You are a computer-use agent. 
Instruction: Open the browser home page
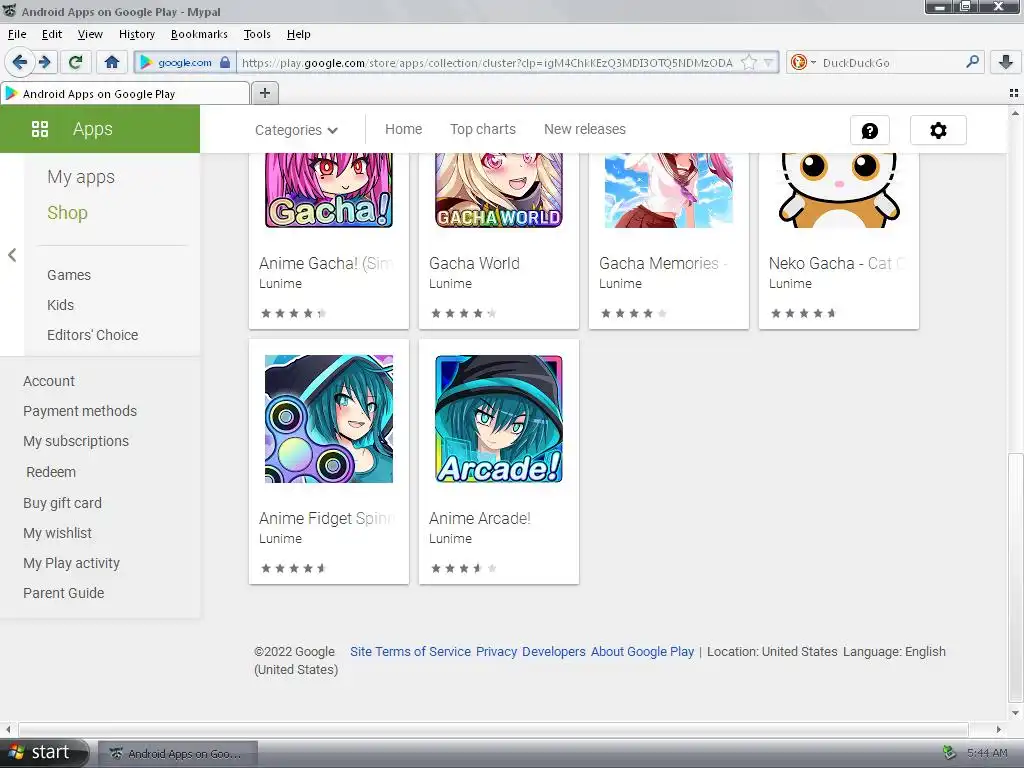112,63
